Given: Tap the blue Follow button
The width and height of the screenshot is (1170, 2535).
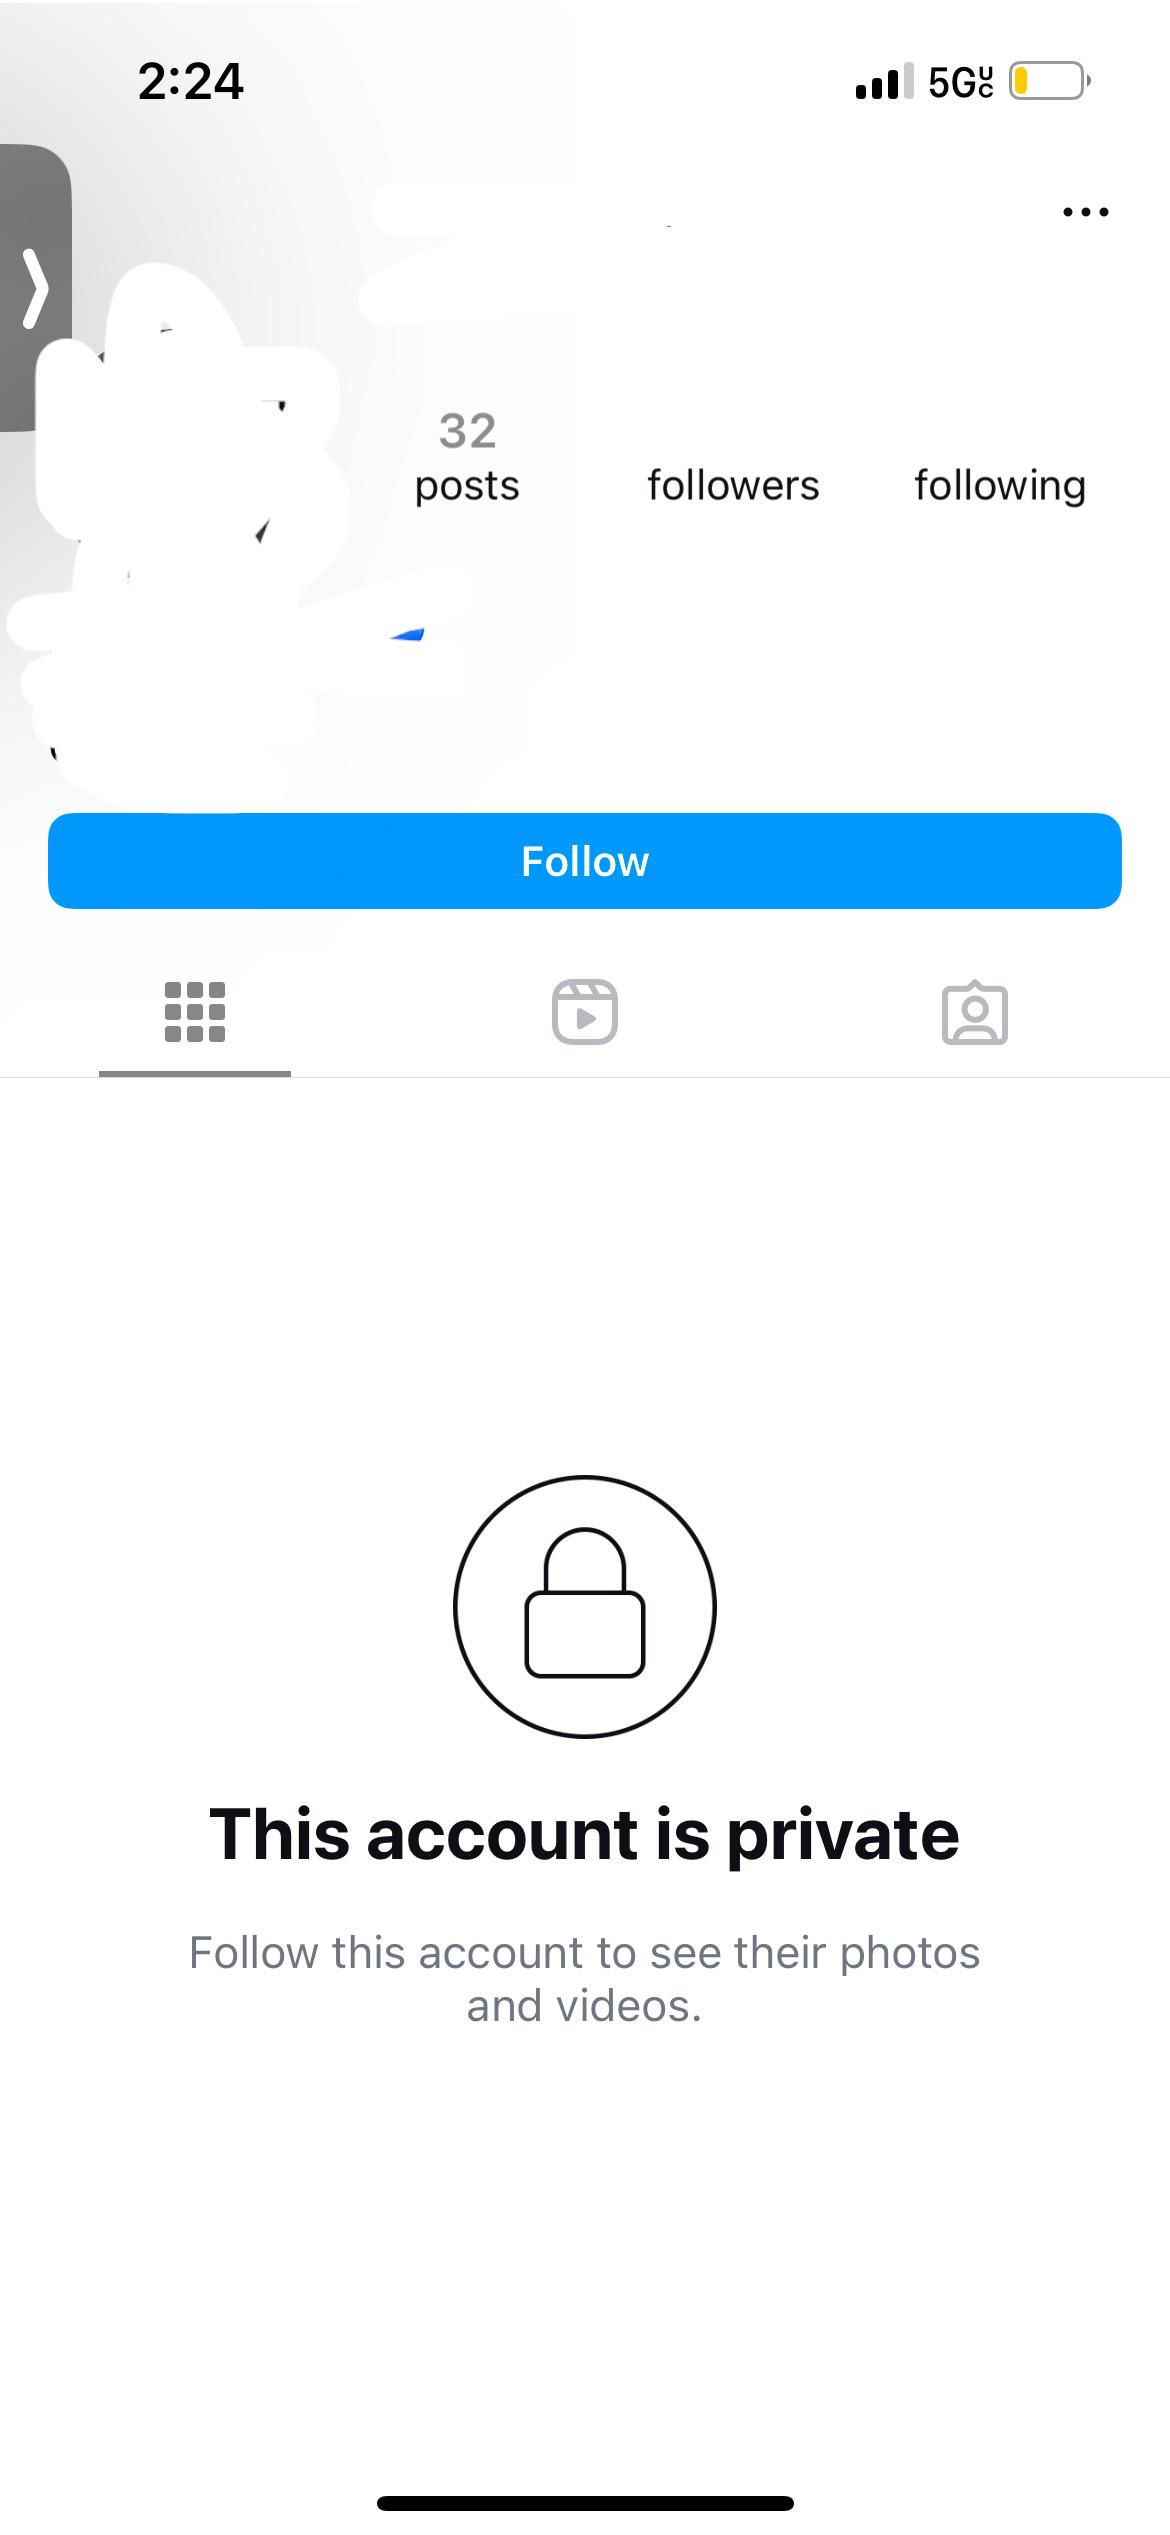Looking at the screenshot, I should tap(585, 861).
